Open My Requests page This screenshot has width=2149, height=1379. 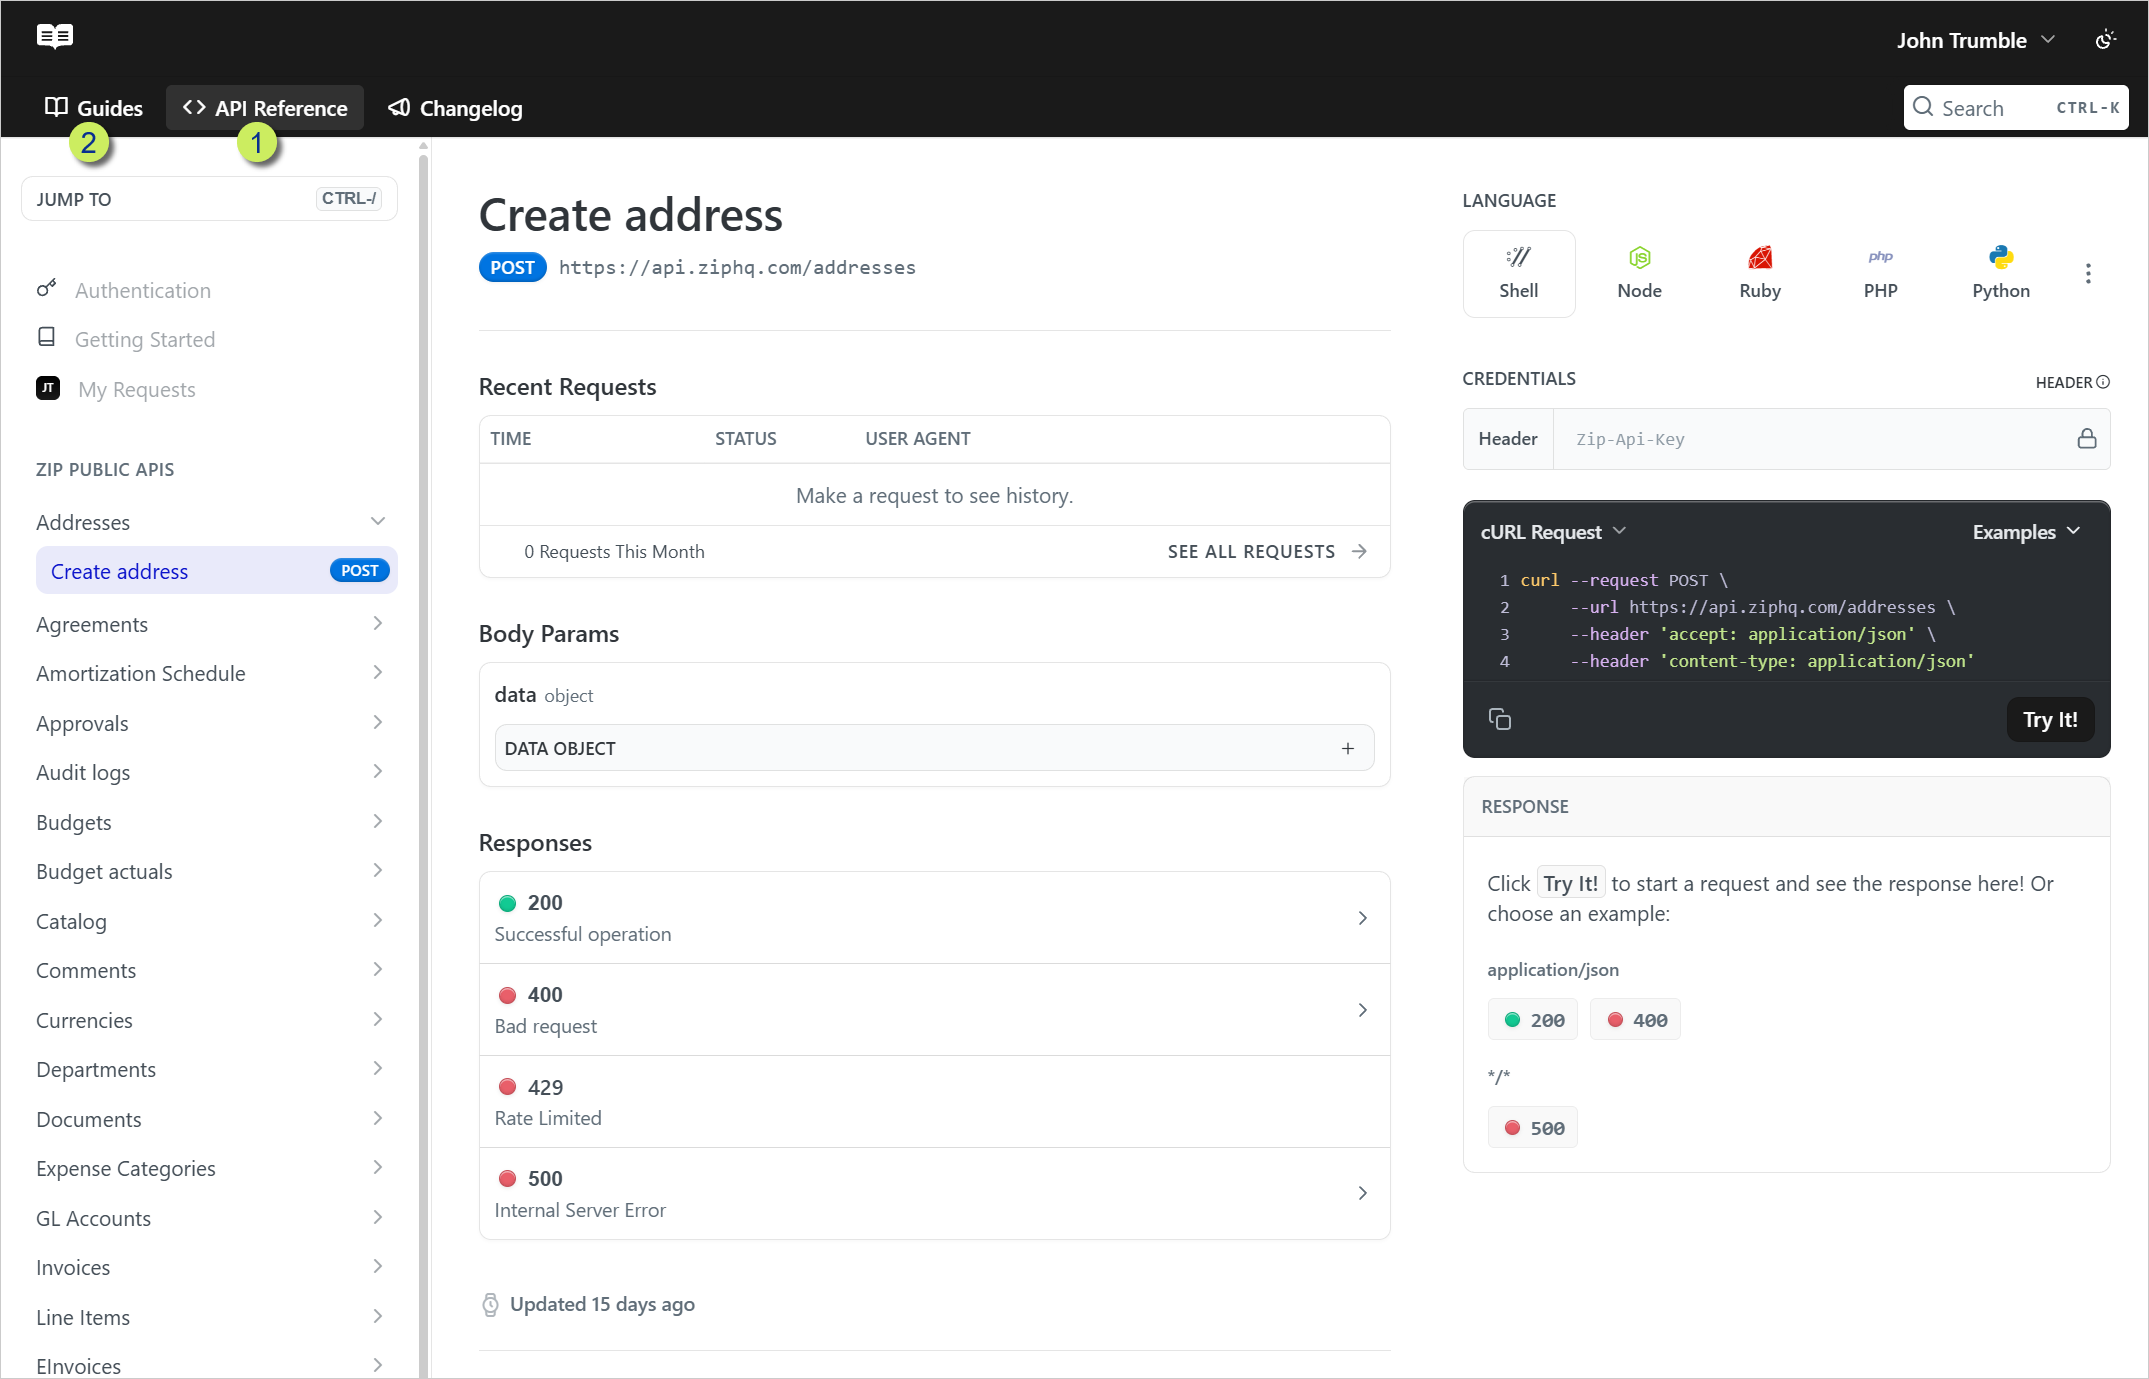click(137, 390)
